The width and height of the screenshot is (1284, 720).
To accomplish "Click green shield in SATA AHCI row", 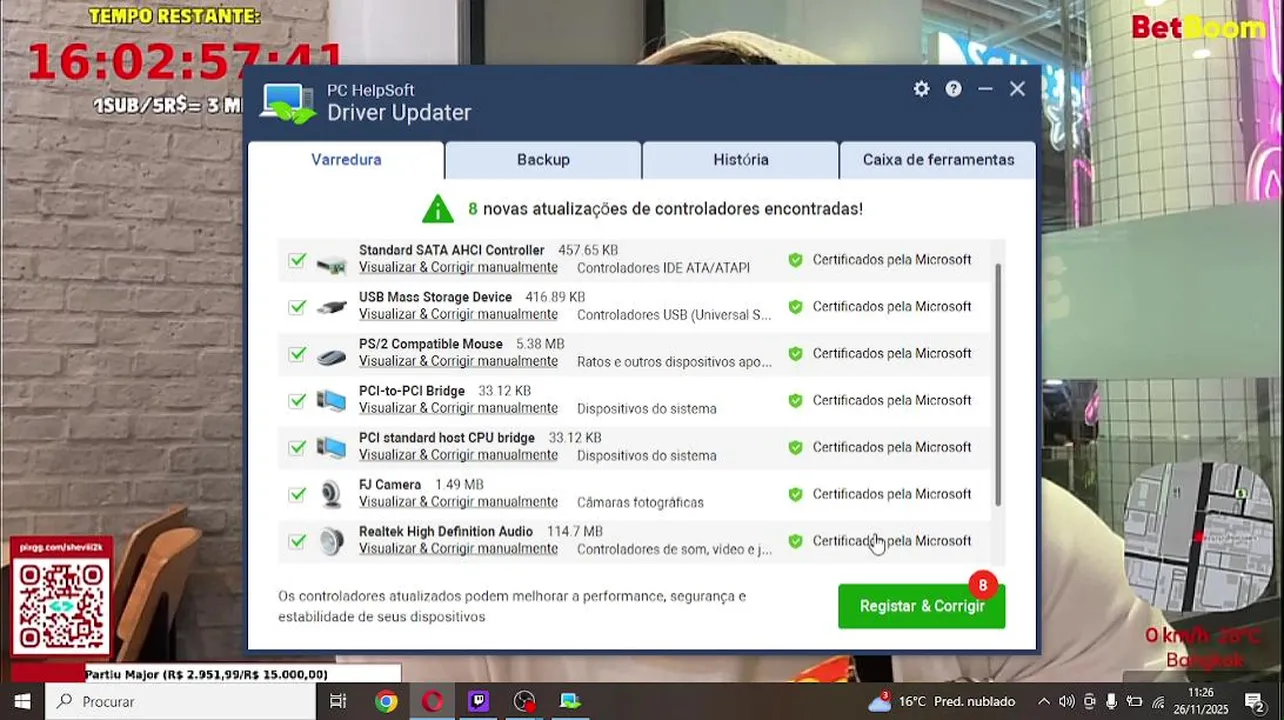I will pyautogui.click(x=795, y=260).
